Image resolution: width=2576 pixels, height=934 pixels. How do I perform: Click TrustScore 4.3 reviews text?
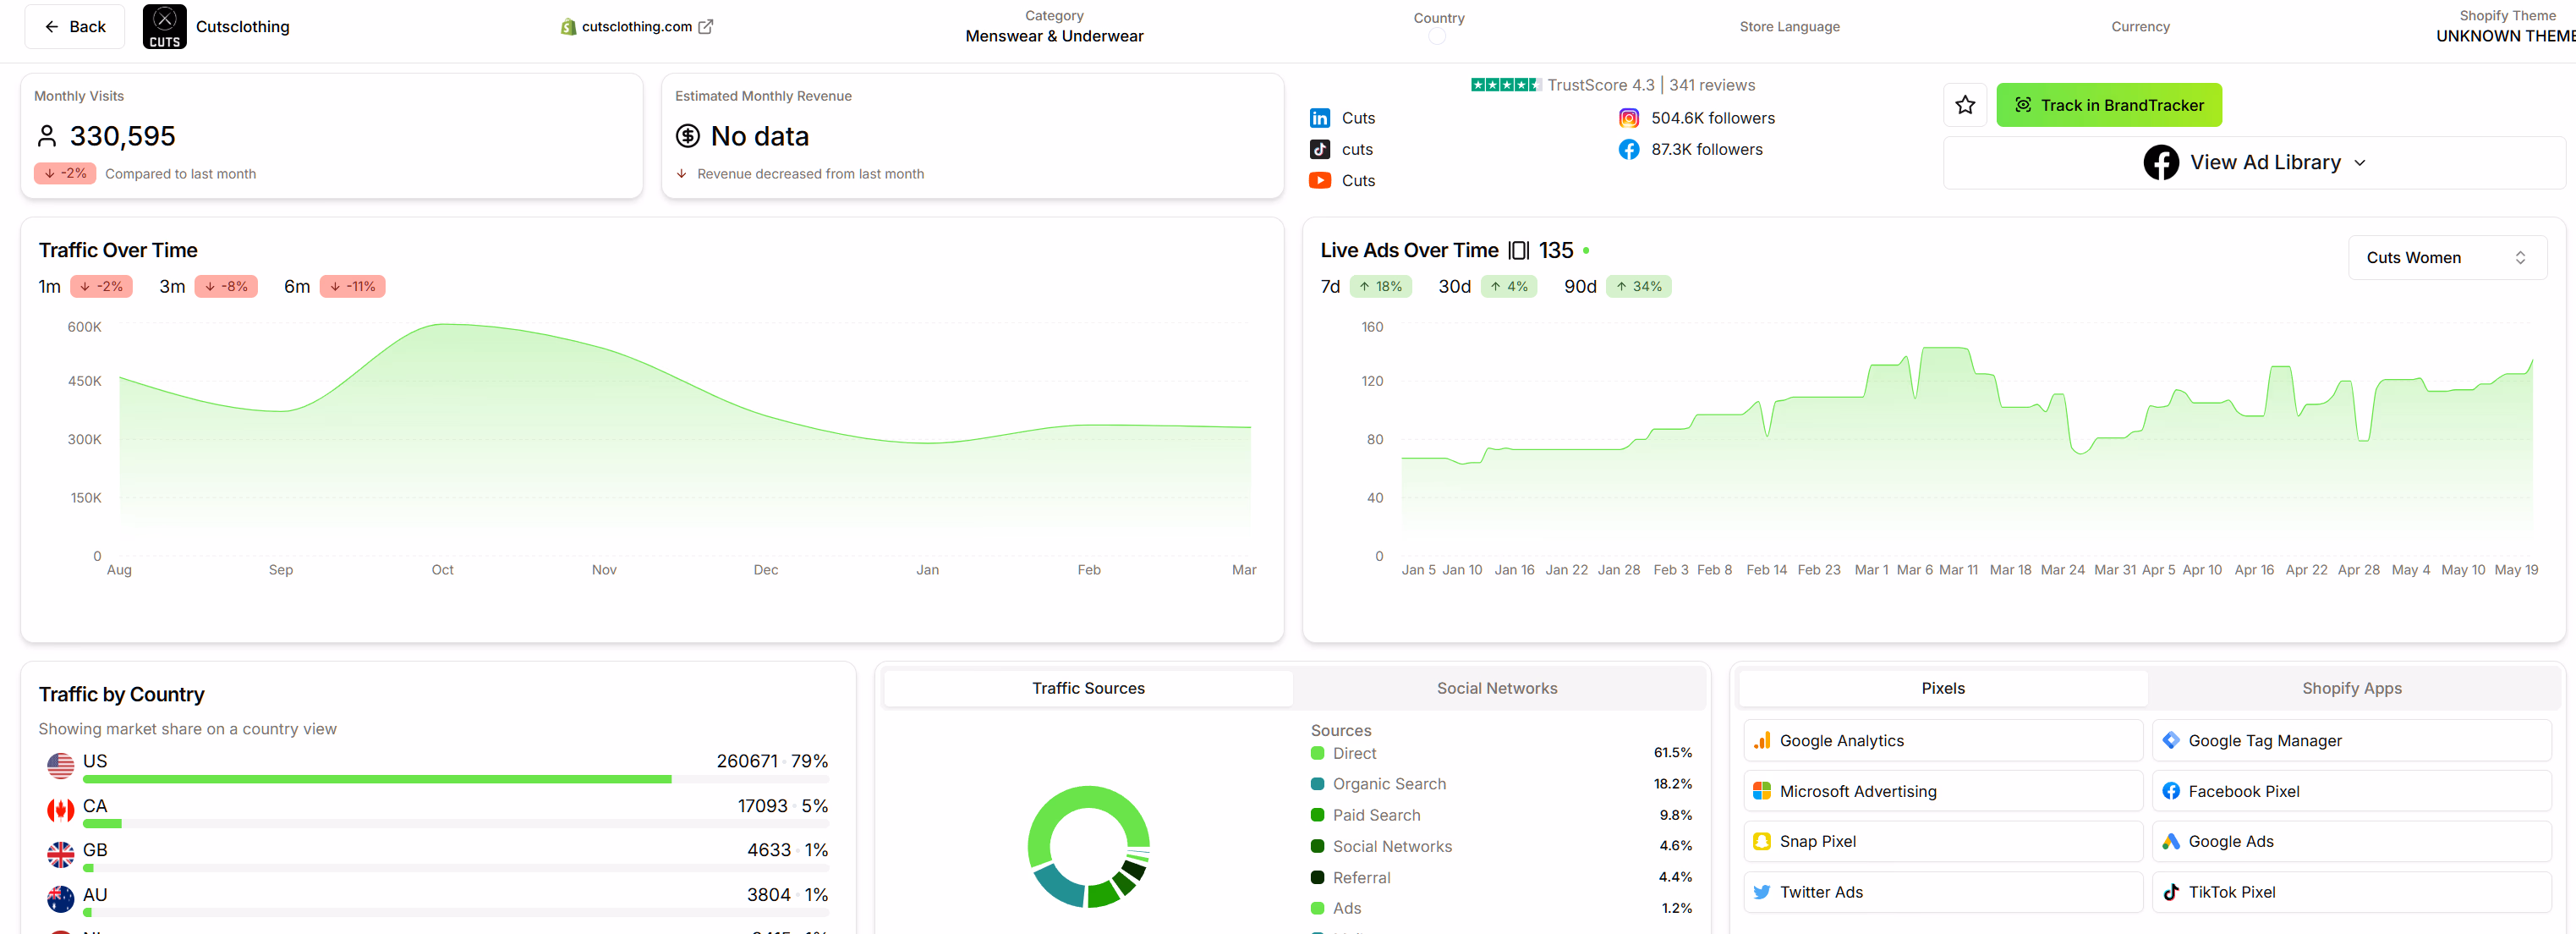[x=1651, y=85]
